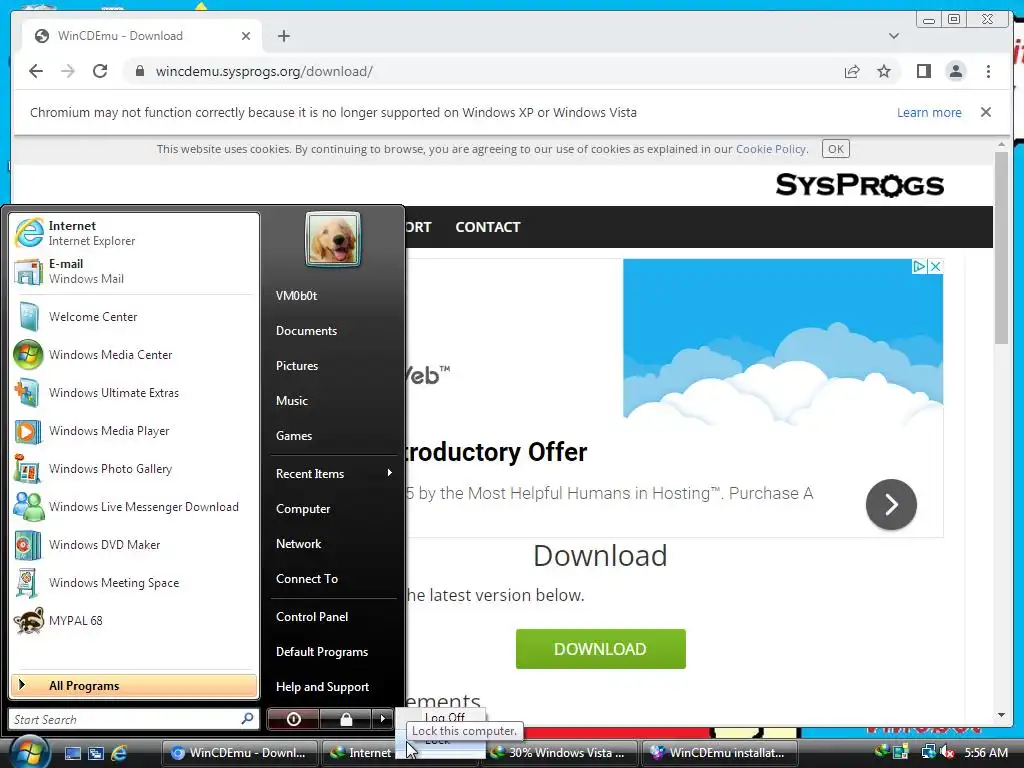Open Default Programs

click(322, 652)
